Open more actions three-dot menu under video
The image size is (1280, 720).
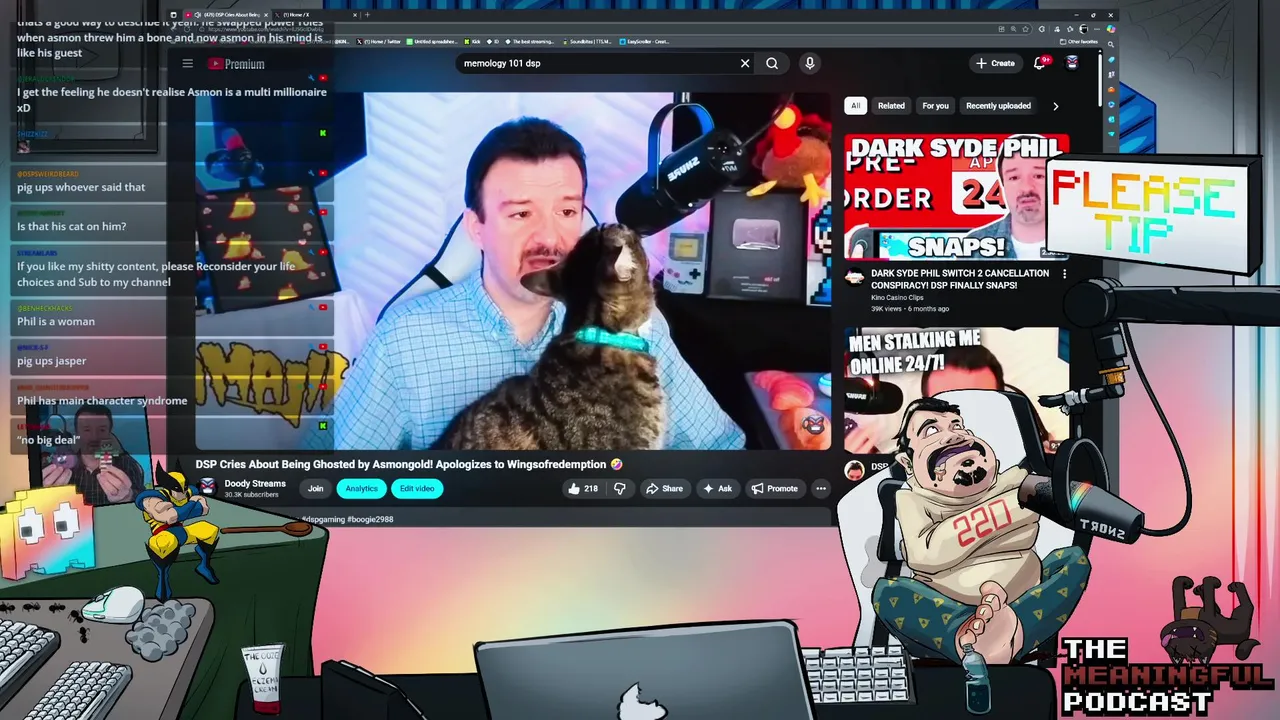tap(821, 489)
